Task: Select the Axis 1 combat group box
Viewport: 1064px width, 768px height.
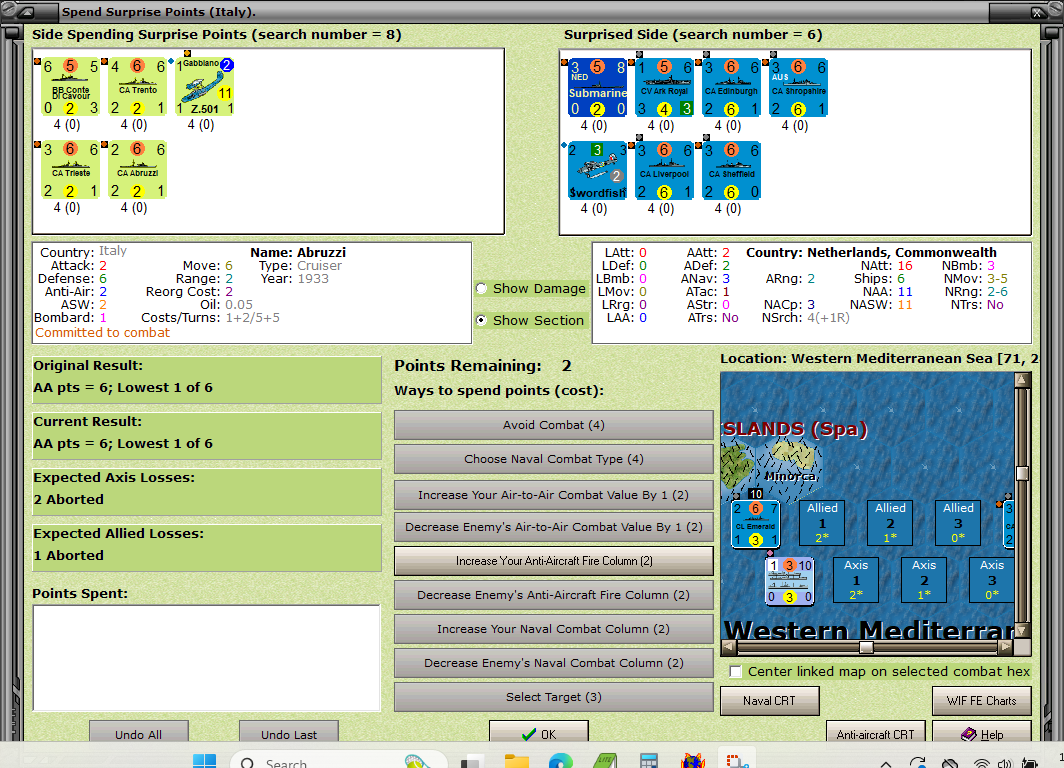Action: point(855,578)
